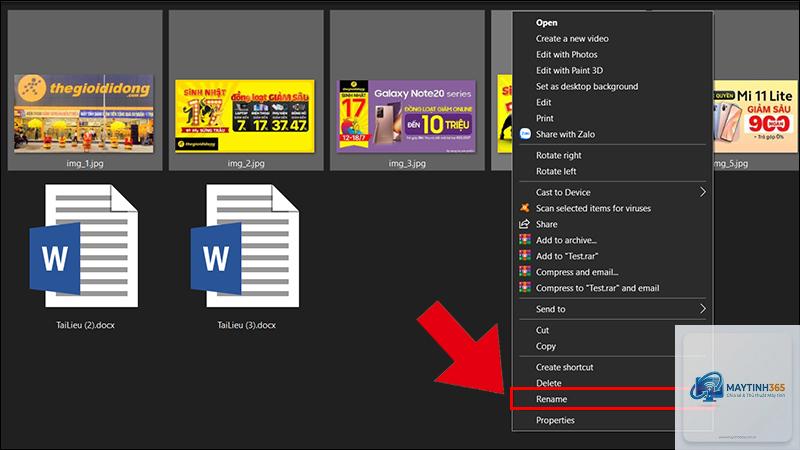Expand the Cast to Device submenu arrow

click(703, 192)
